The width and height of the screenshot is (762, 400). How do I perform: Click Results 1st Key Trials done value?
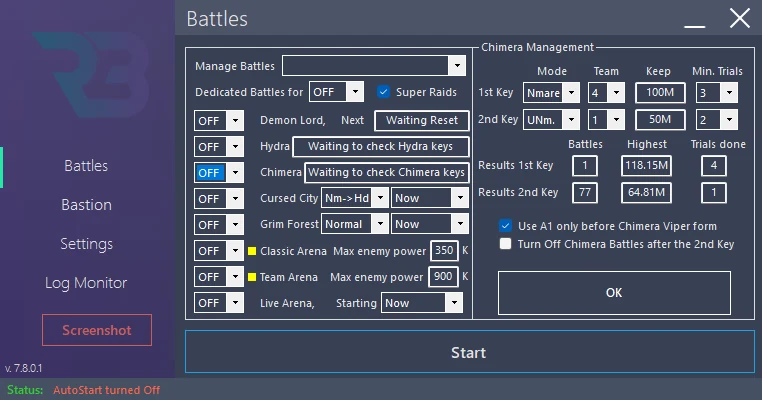pos(714,165)
